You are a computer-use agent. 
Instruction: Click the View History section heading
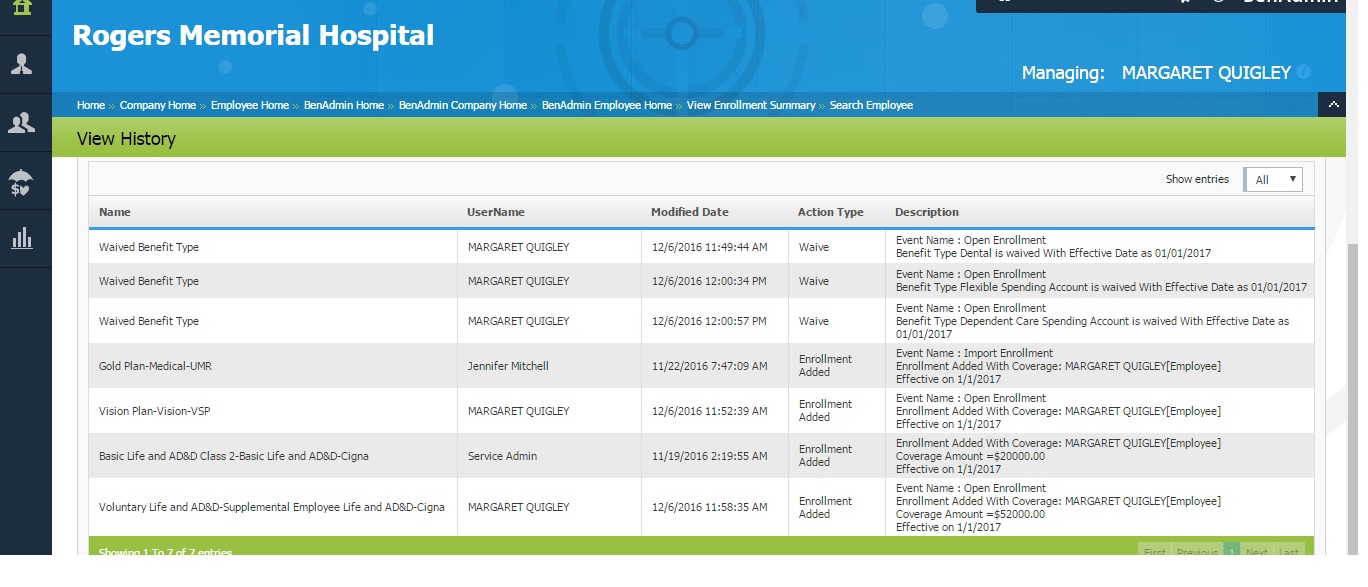point(126,139)
